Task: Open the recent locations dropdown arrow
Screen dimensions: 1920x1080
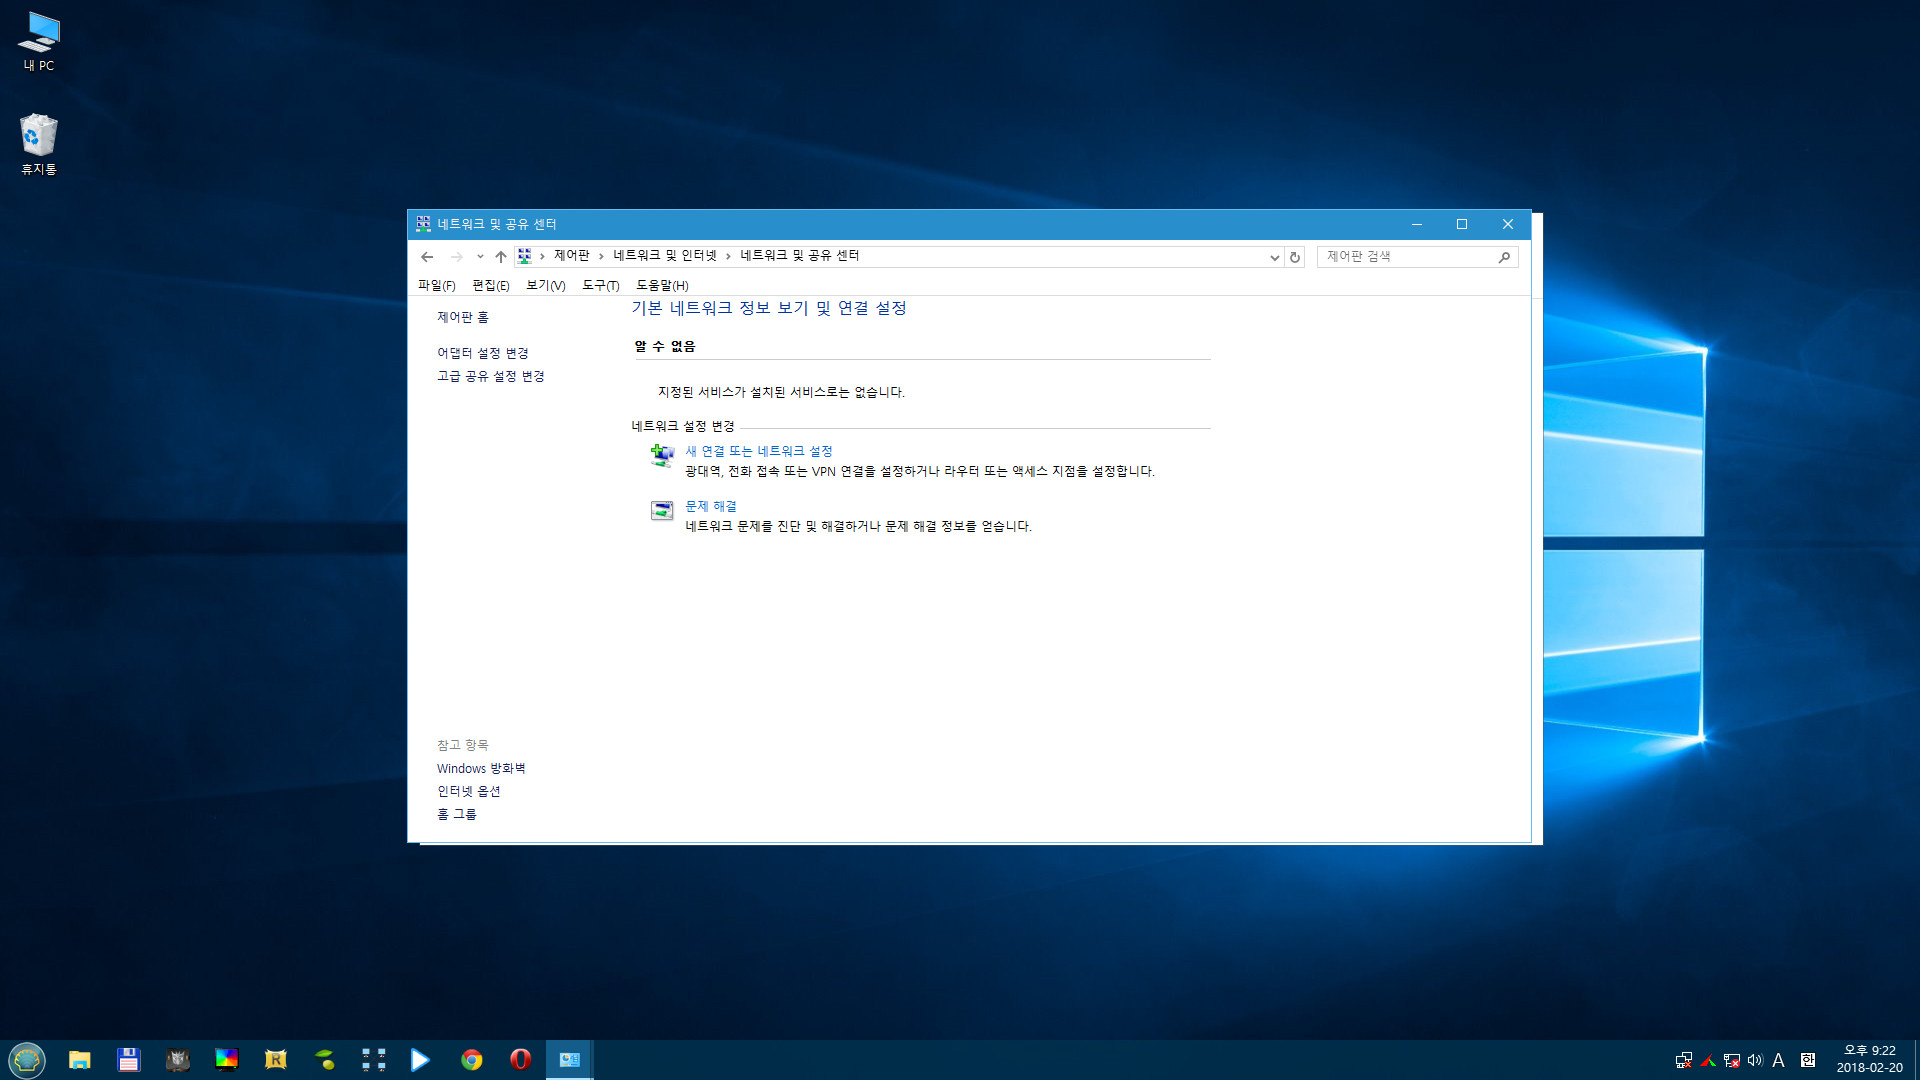Action: click(480, 257)
